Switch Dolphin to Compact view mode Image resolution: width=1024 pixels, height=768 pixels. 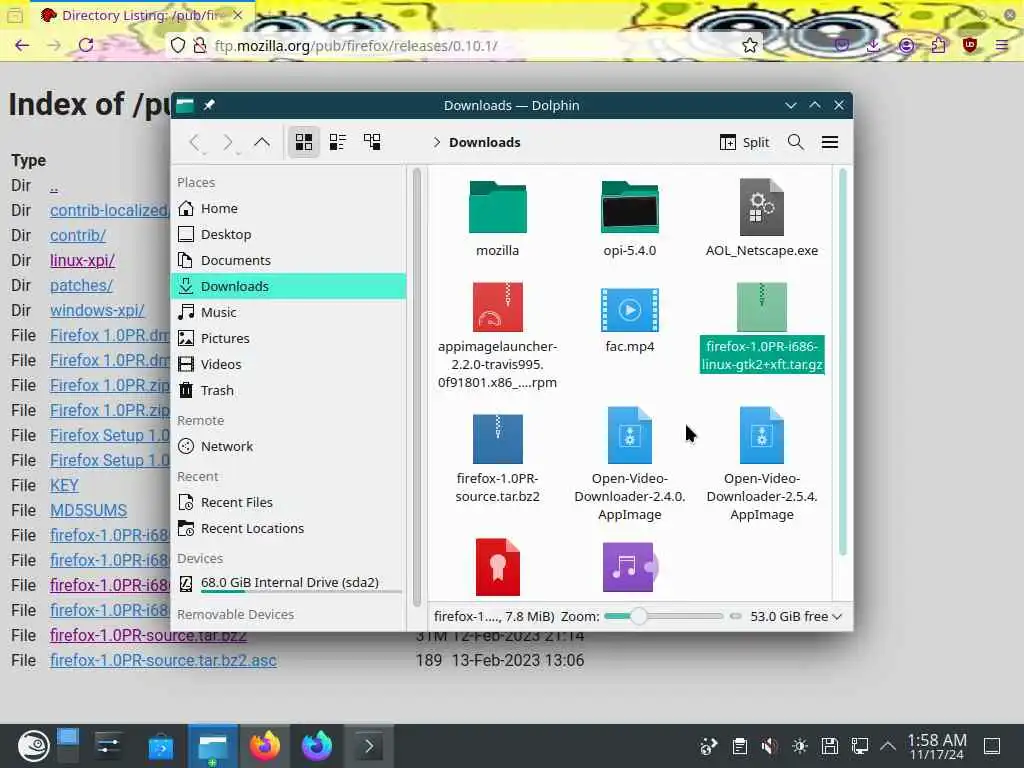(338, 142)
